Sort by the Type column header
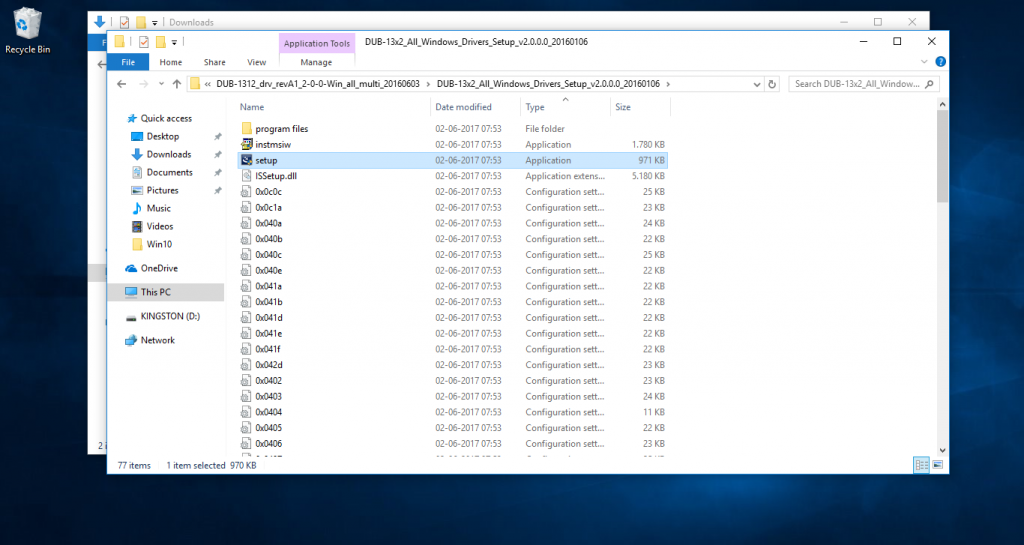The height and width of the screenshot is (545, 1024). 565,107
